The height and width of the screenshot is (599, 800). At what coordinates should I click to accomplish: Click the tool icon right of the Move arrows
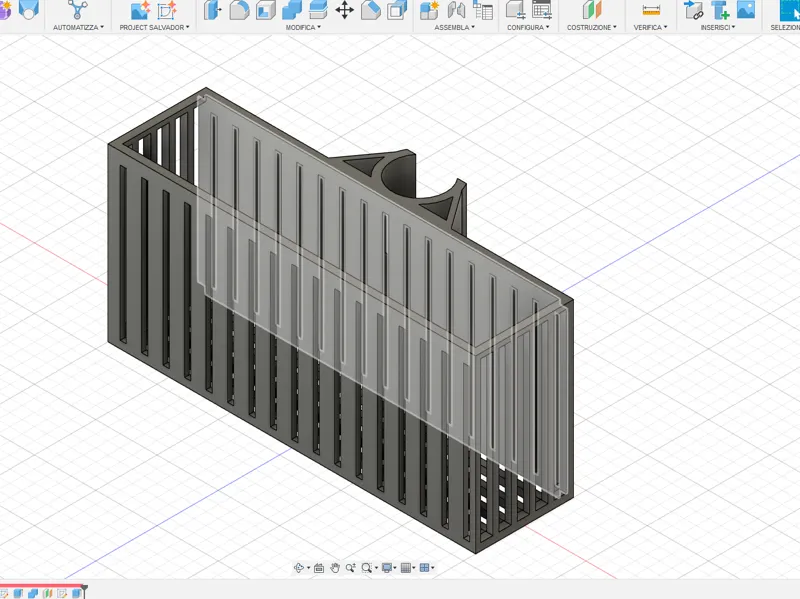(371, 10)
